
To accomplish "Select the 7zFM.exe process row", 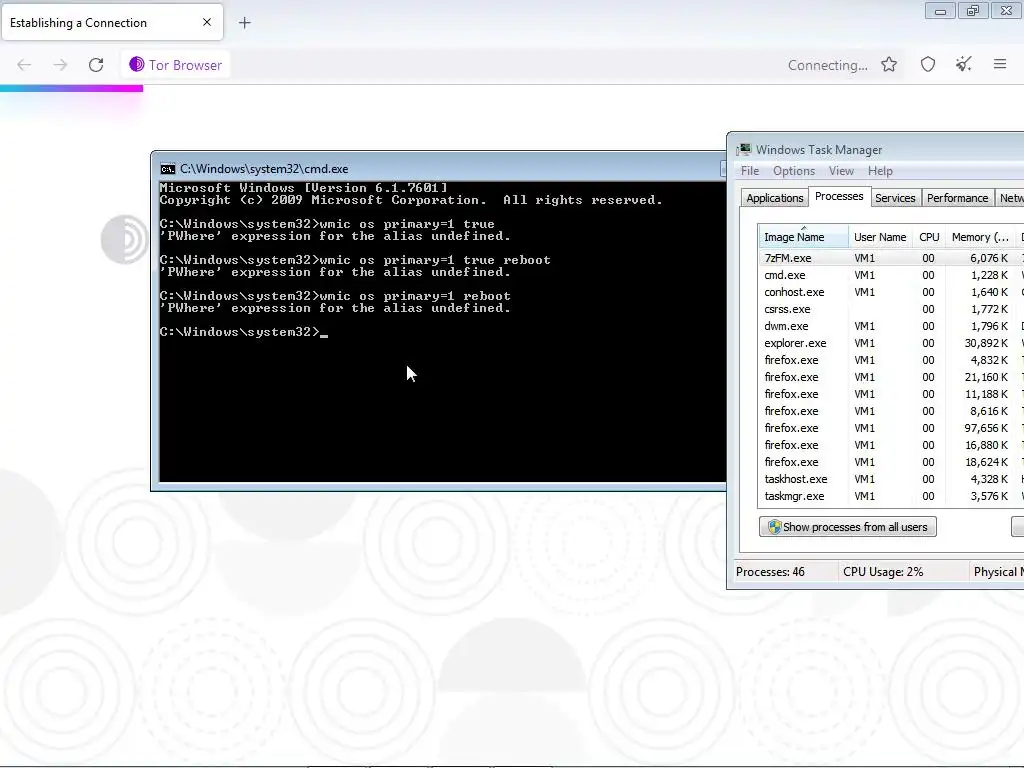I will pyautogui.click(x=891, y=258).
